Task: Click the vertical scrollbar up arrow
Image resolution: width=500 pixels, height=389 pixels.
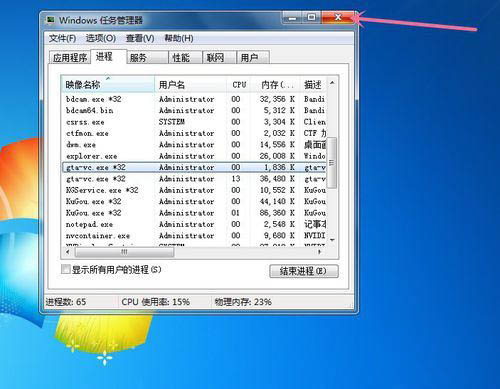Action: click(x=332, y=82)
